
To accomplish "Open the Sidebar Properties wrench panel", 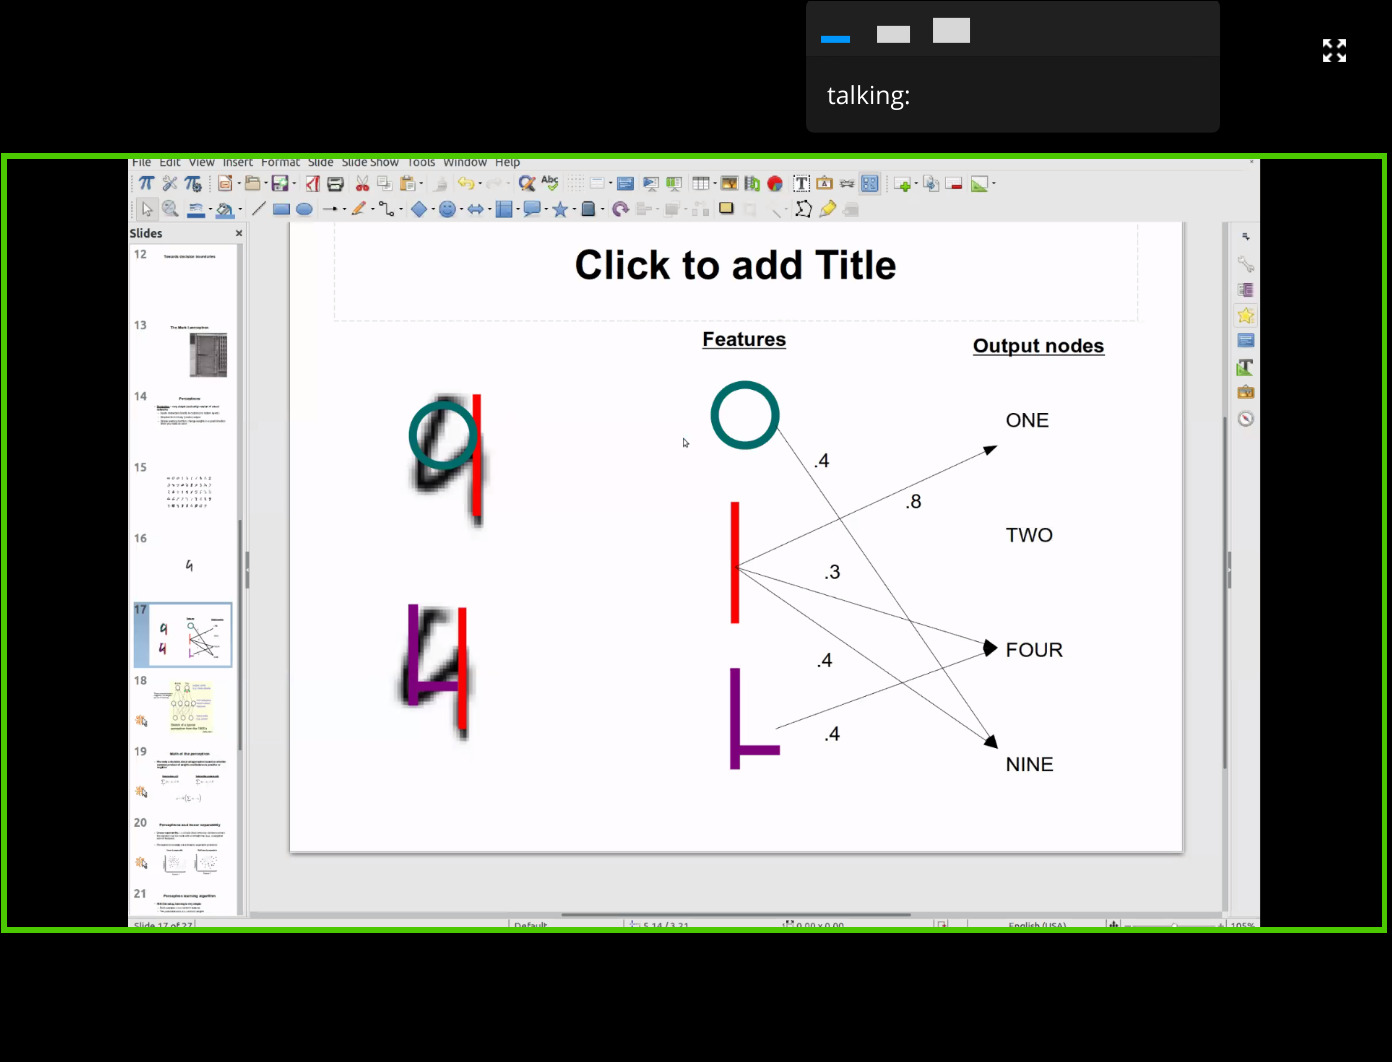I will [x=1245, y=264].
